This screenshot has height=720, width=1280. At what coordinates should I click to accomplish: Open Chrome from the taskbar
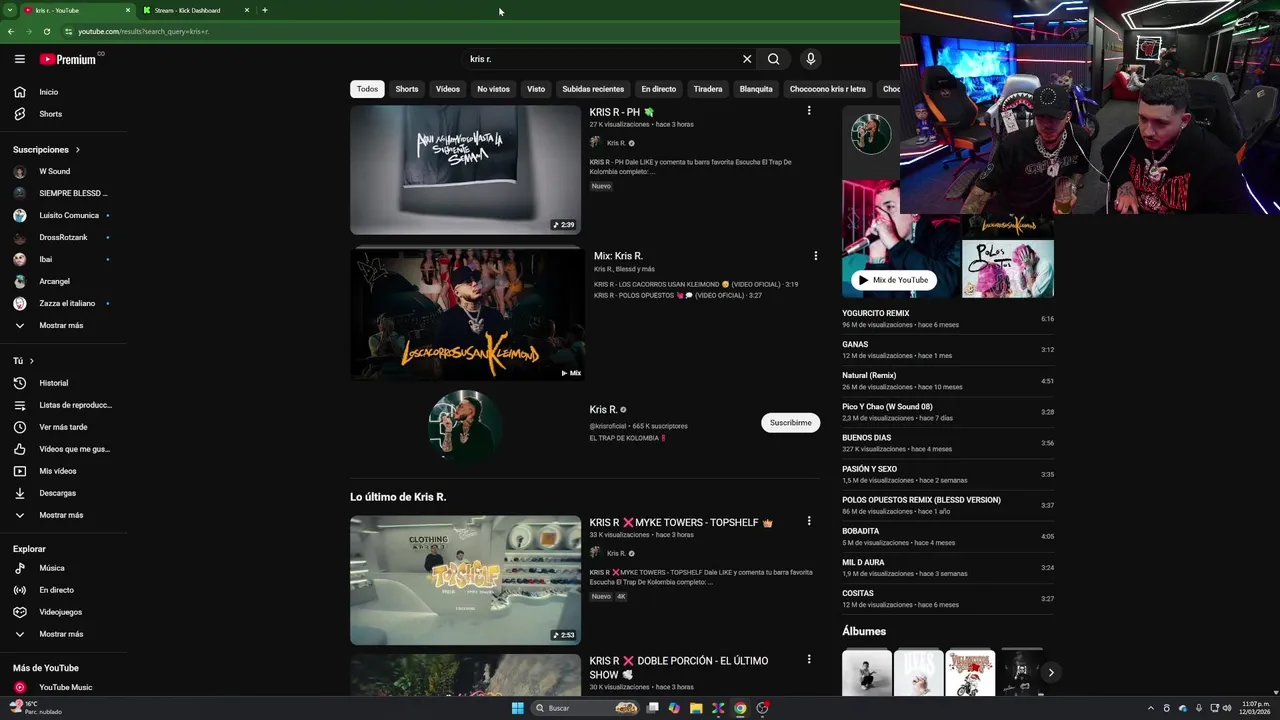click(740, 708)
